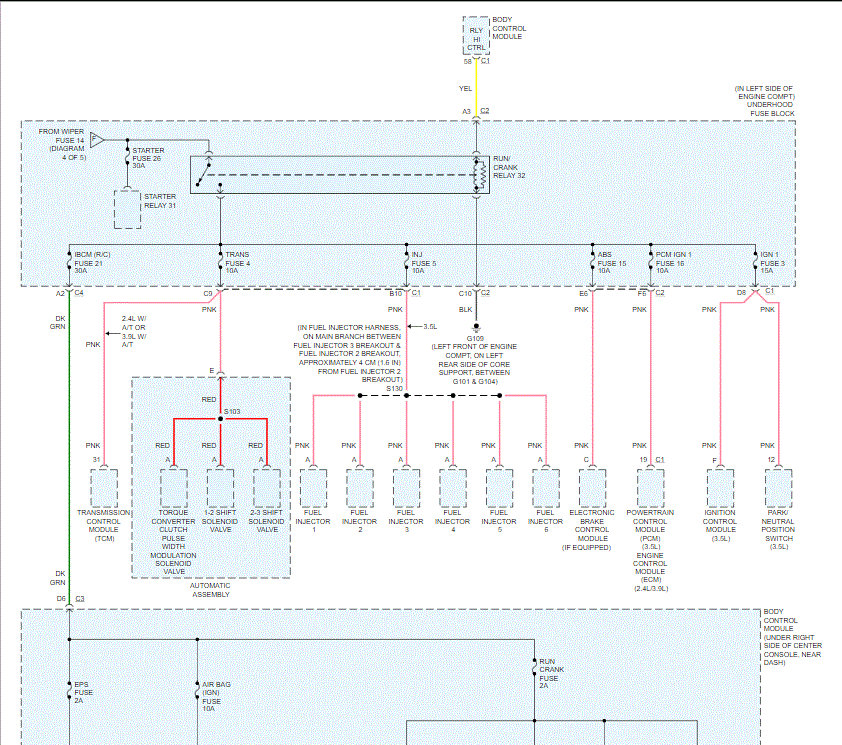Click the BLK wire label near C10
Image resolution: width=842 pixels, height=745 pixels.
tap(466, 309)
